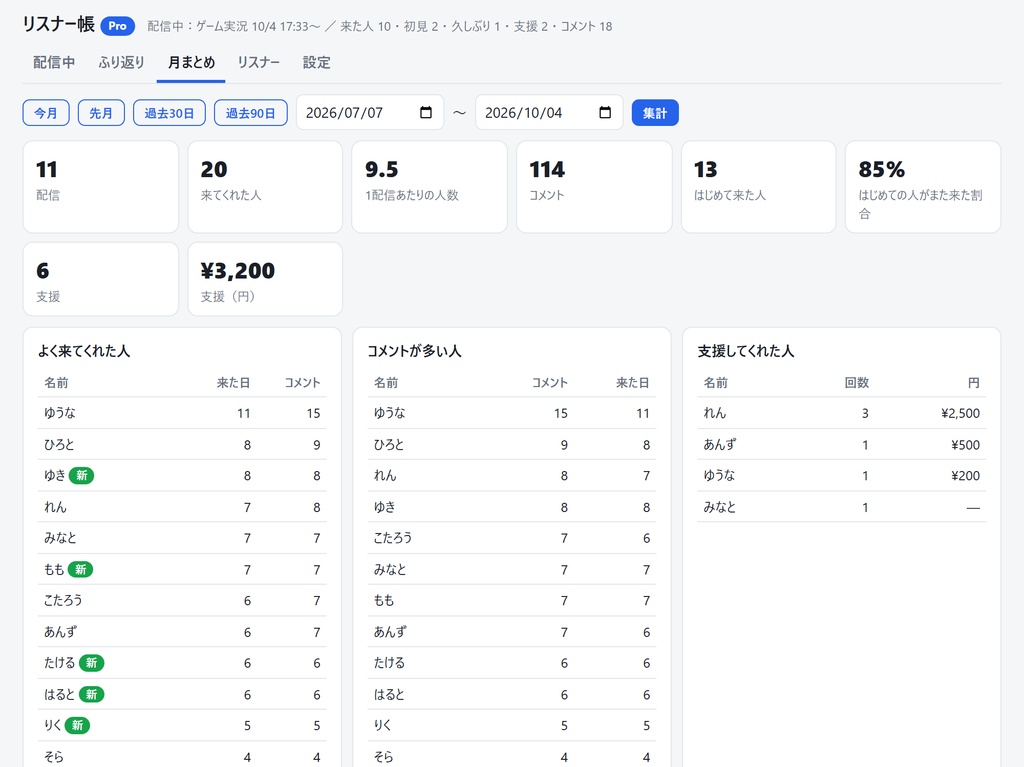
Task: Edit the start date field 2026/07/07
Action: click(x=370, y=112)
